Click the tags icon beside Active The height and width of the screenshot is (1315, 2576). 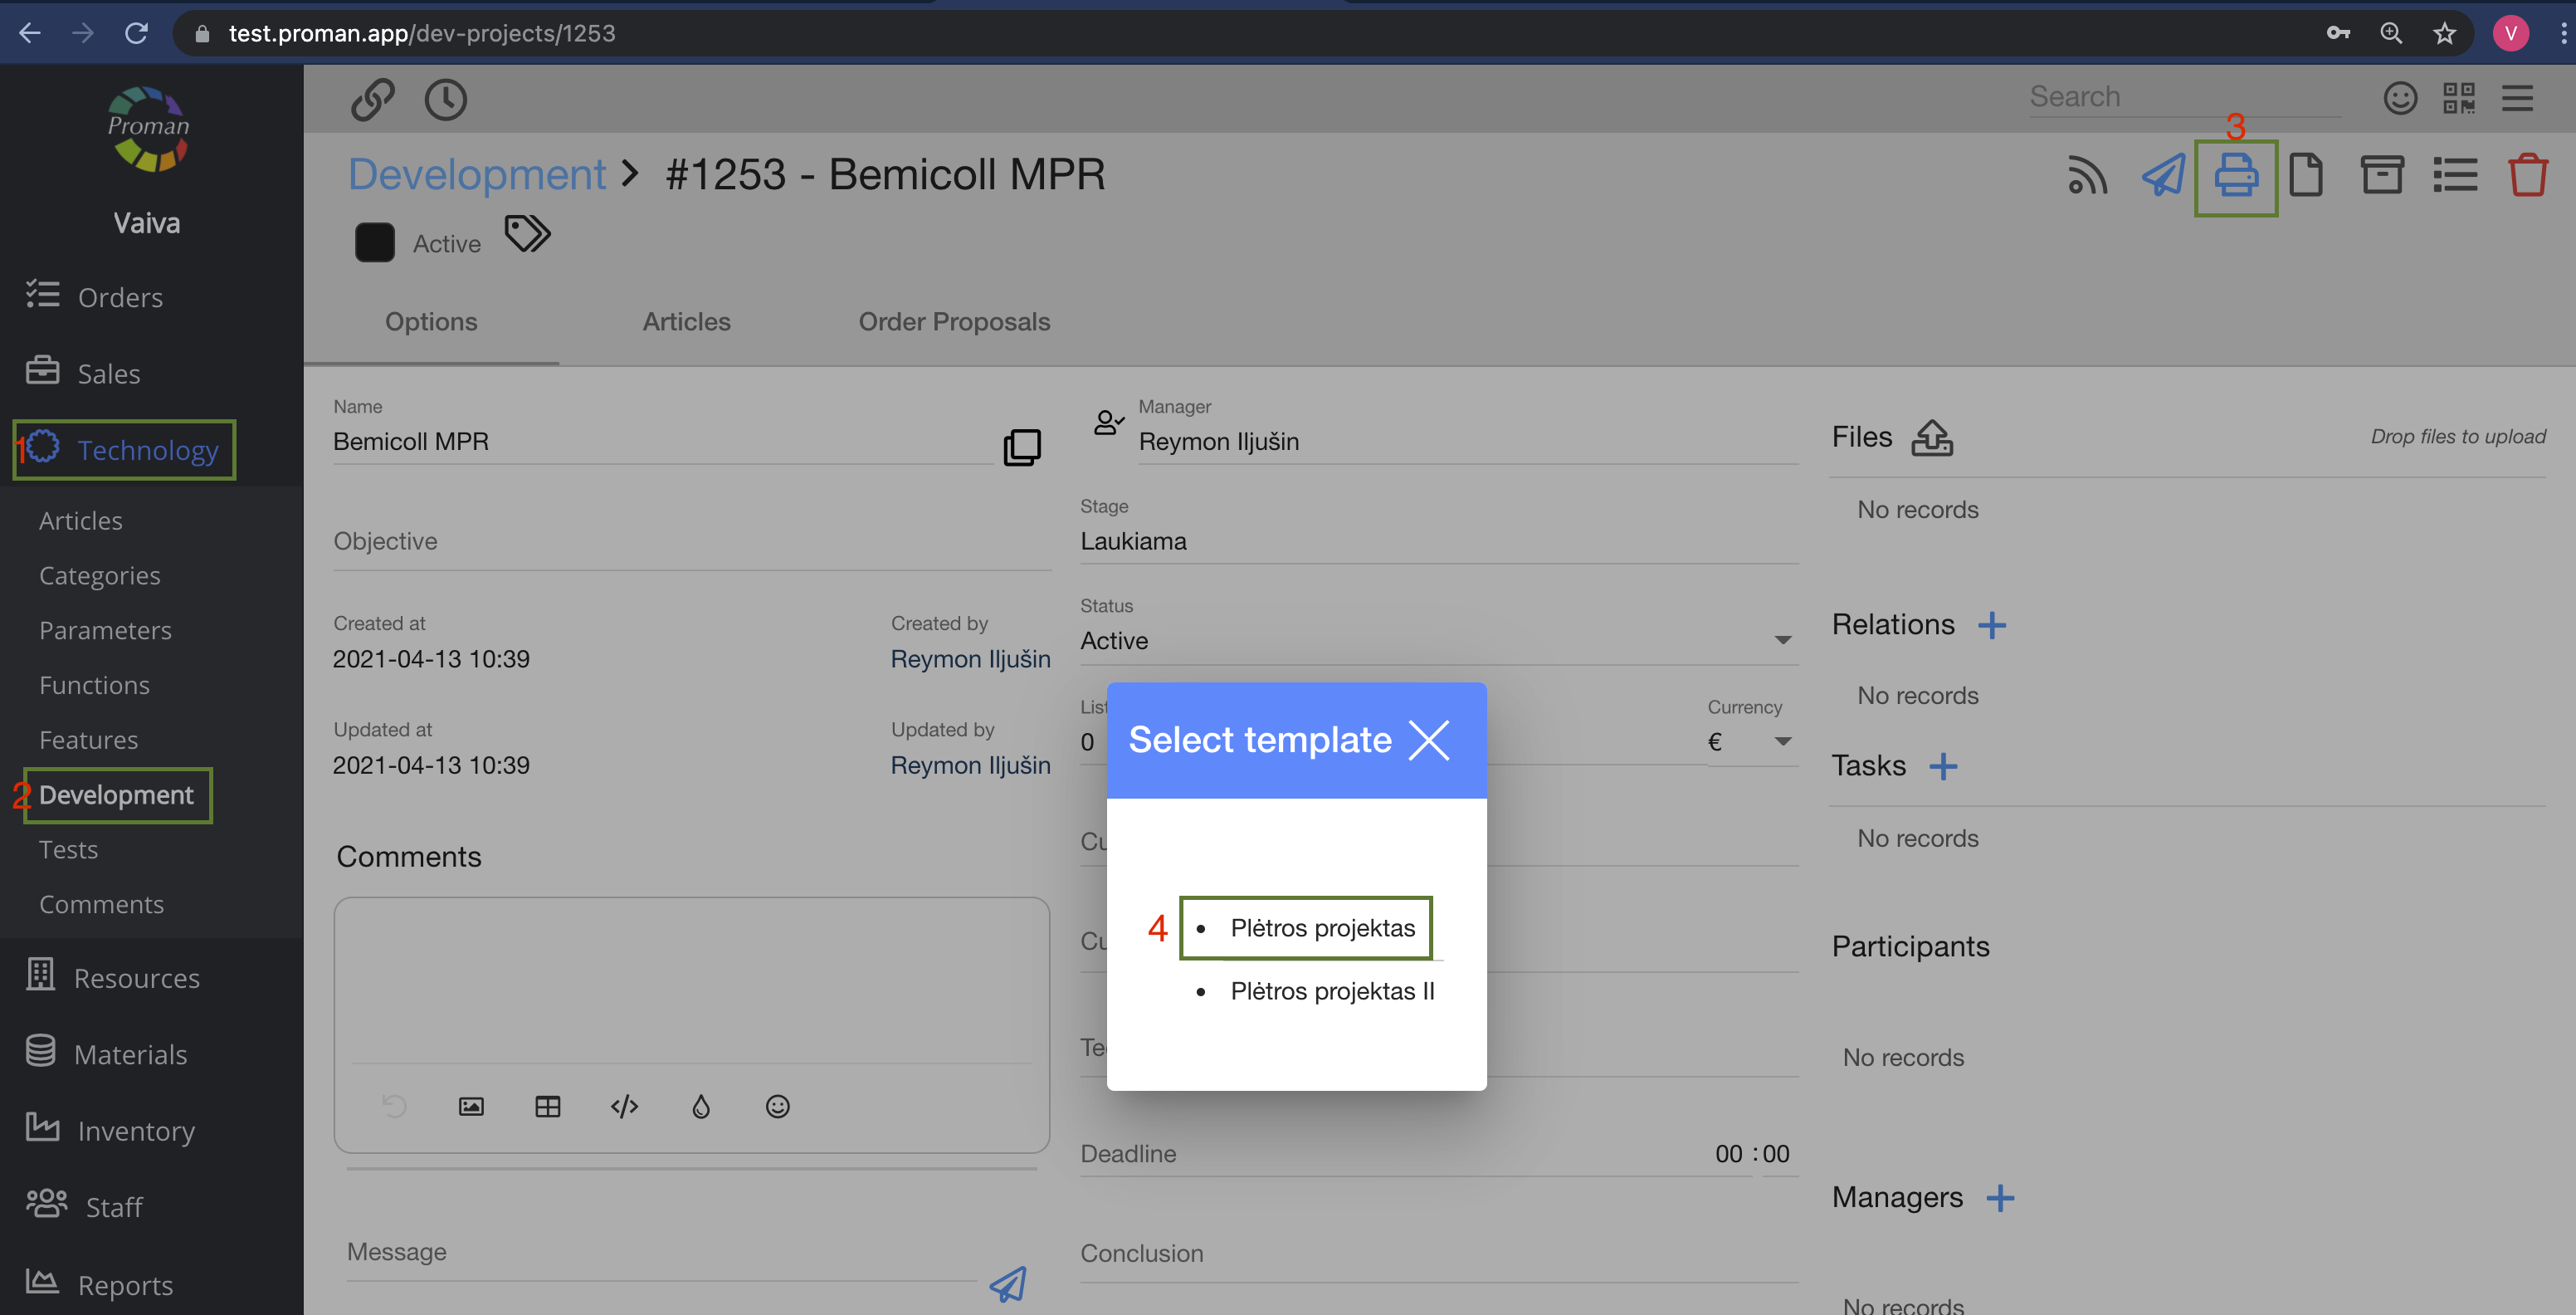coord(527,235)
